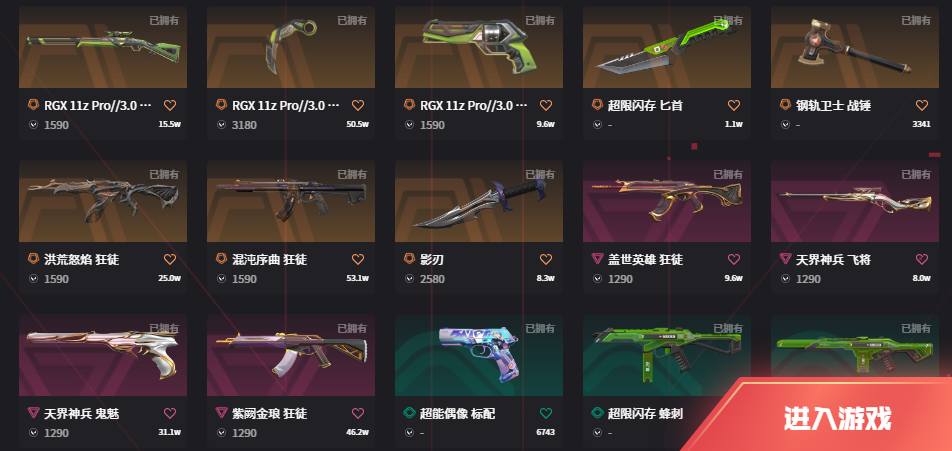Click the 超能偶像 标配 pistol image
Image resolution: width=952 pixels, height=451 pixels.
(x=478, y=356)
